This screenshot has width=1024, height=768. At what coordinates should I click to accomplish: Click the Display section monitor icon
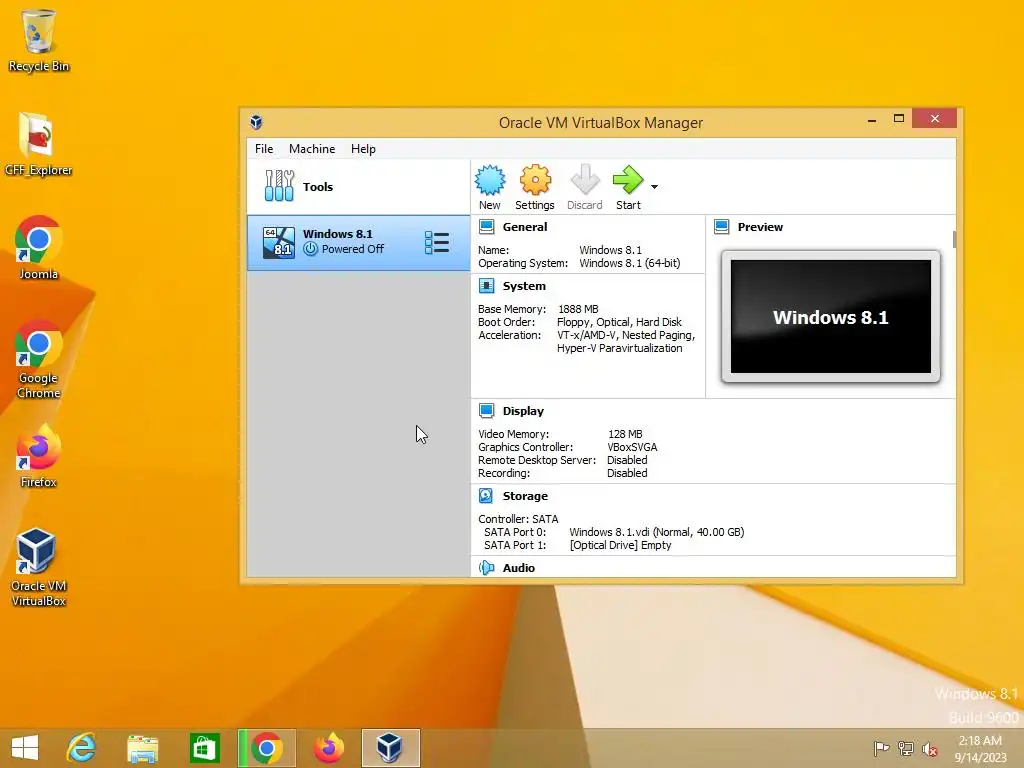click(487, 411)
